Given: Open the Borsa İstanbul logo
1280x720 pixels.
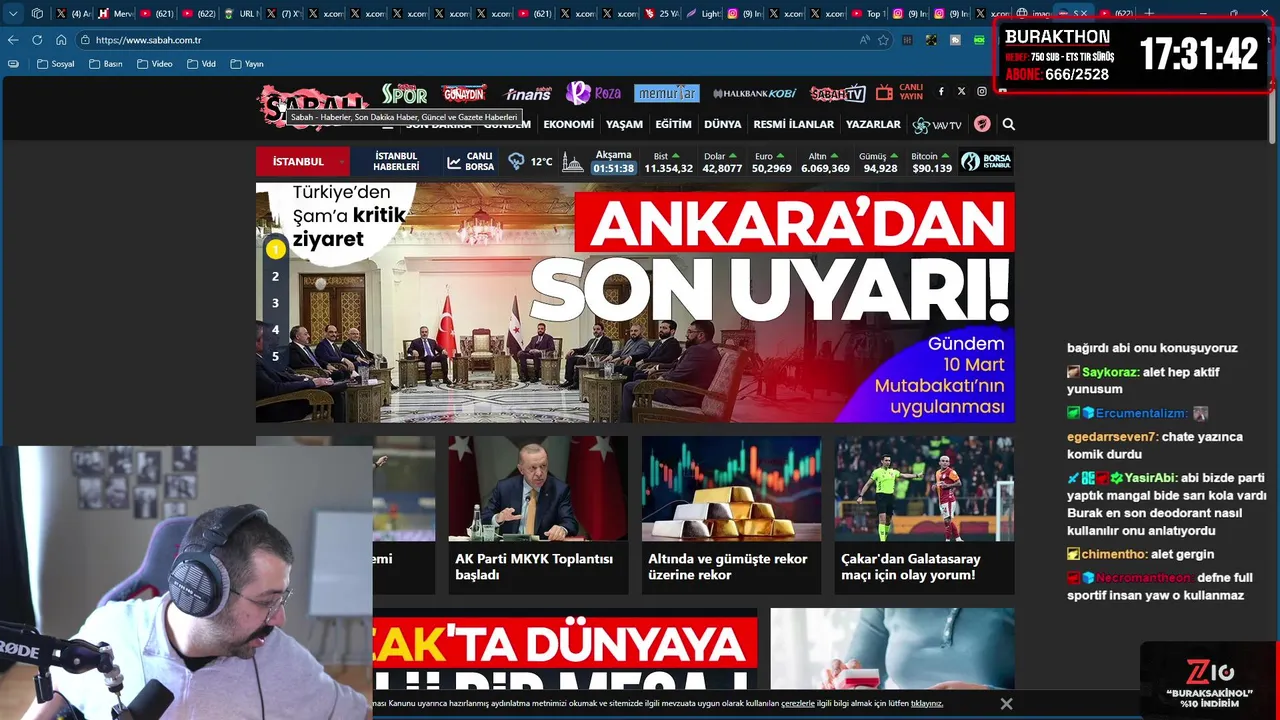Looking at the screenshot, I should [986, 161].
